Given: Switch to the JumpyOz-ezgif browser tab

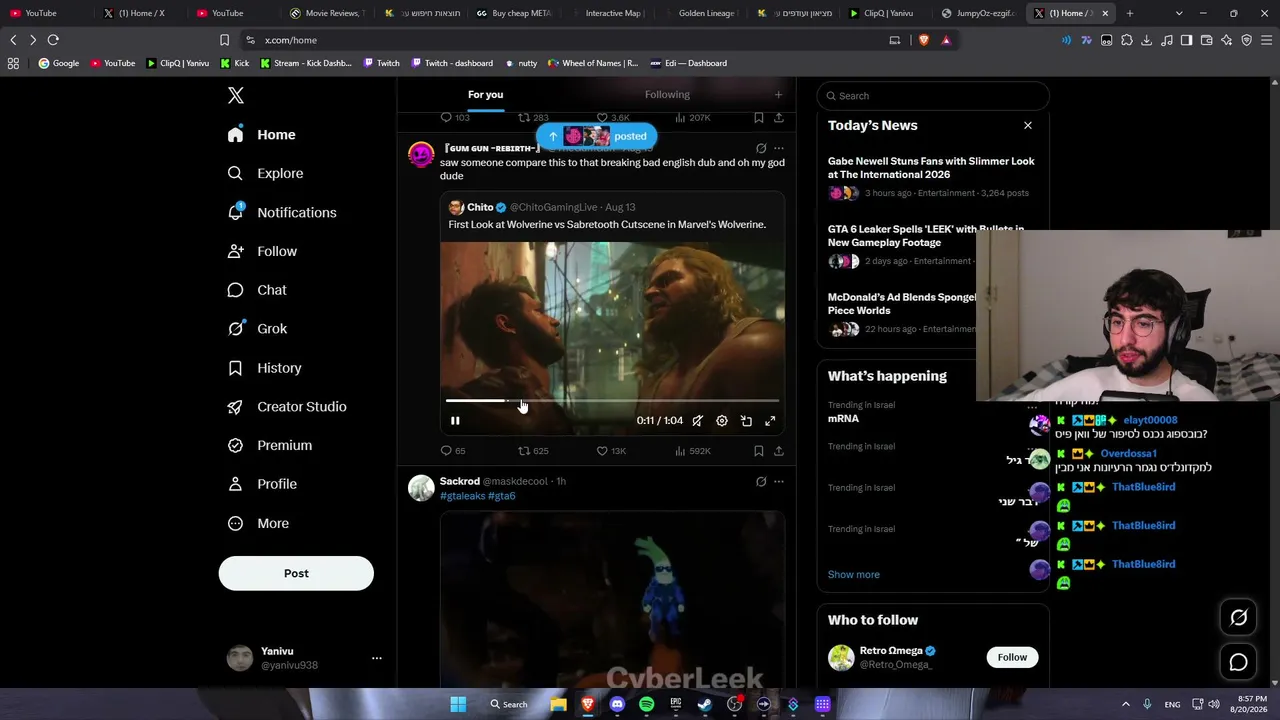Looking at the screenshot, I should 978,13.
